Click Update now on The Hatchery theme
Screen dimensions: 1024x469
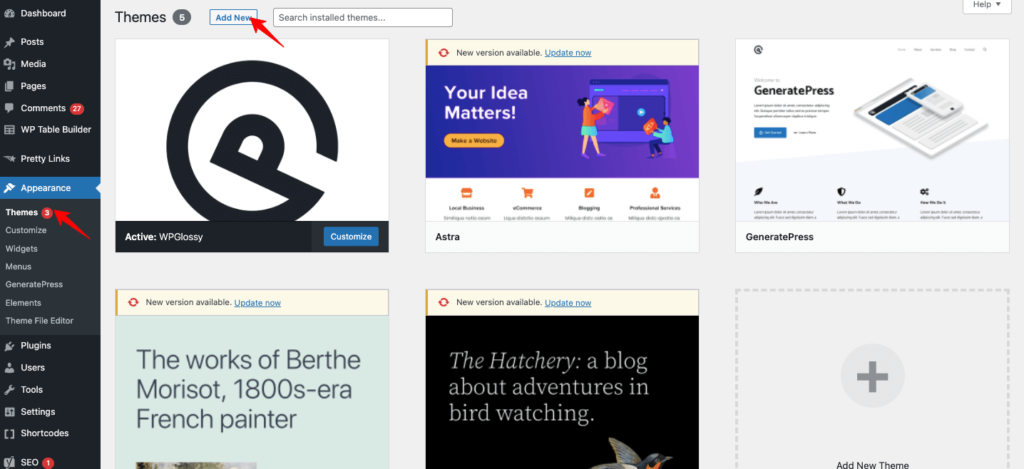tap(568, 302)
